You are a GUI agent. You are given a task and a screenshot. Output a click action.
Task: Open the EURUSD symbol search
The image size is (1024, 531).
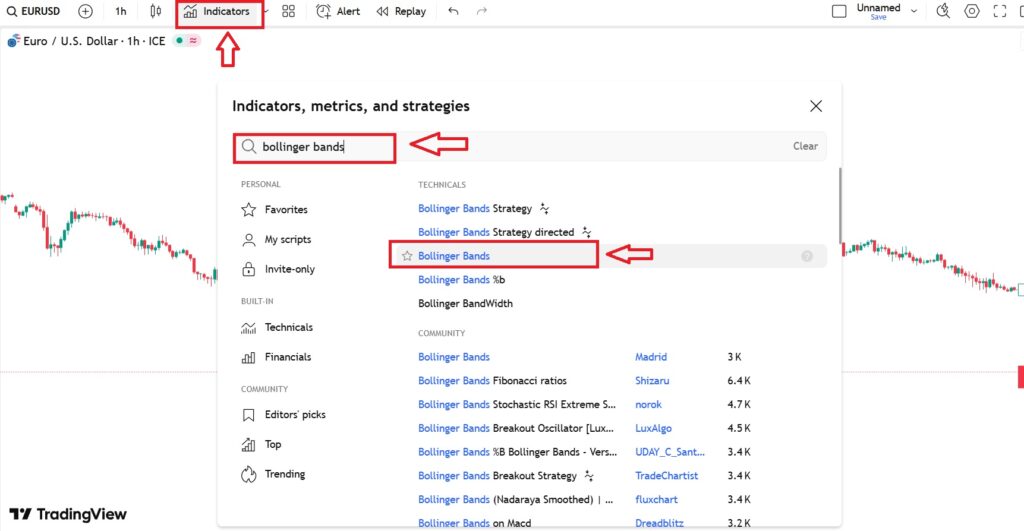pos(35,12)
